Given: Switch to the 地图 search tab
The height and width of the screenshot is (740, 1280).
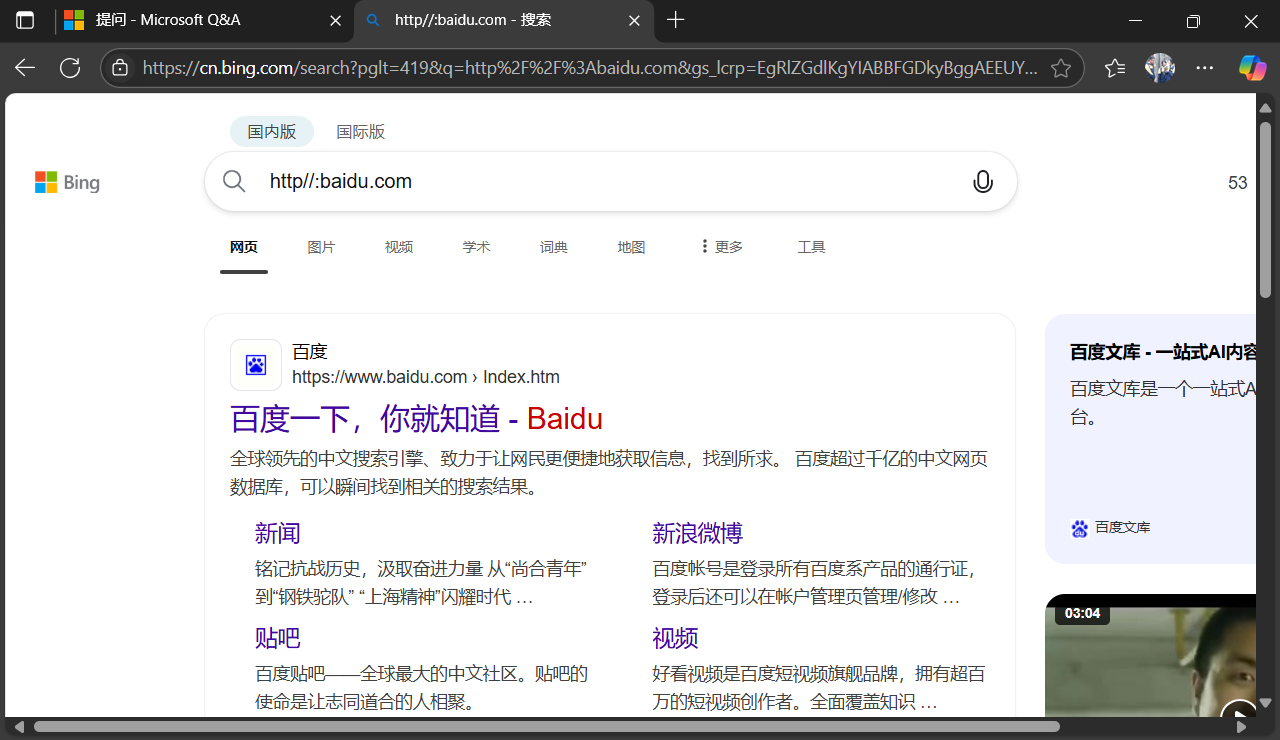Looking at the screenshot, I should point(631,246).
